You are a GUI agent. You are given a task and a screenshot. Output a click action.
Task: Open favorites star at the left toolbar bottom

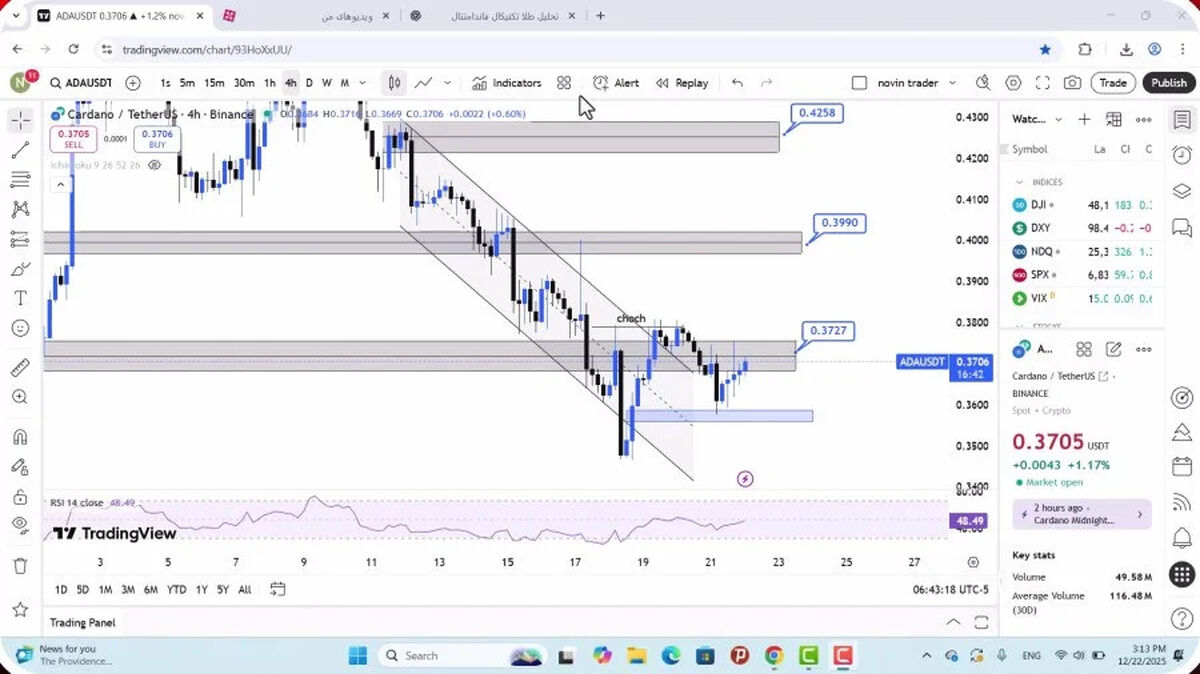(20, 609)
